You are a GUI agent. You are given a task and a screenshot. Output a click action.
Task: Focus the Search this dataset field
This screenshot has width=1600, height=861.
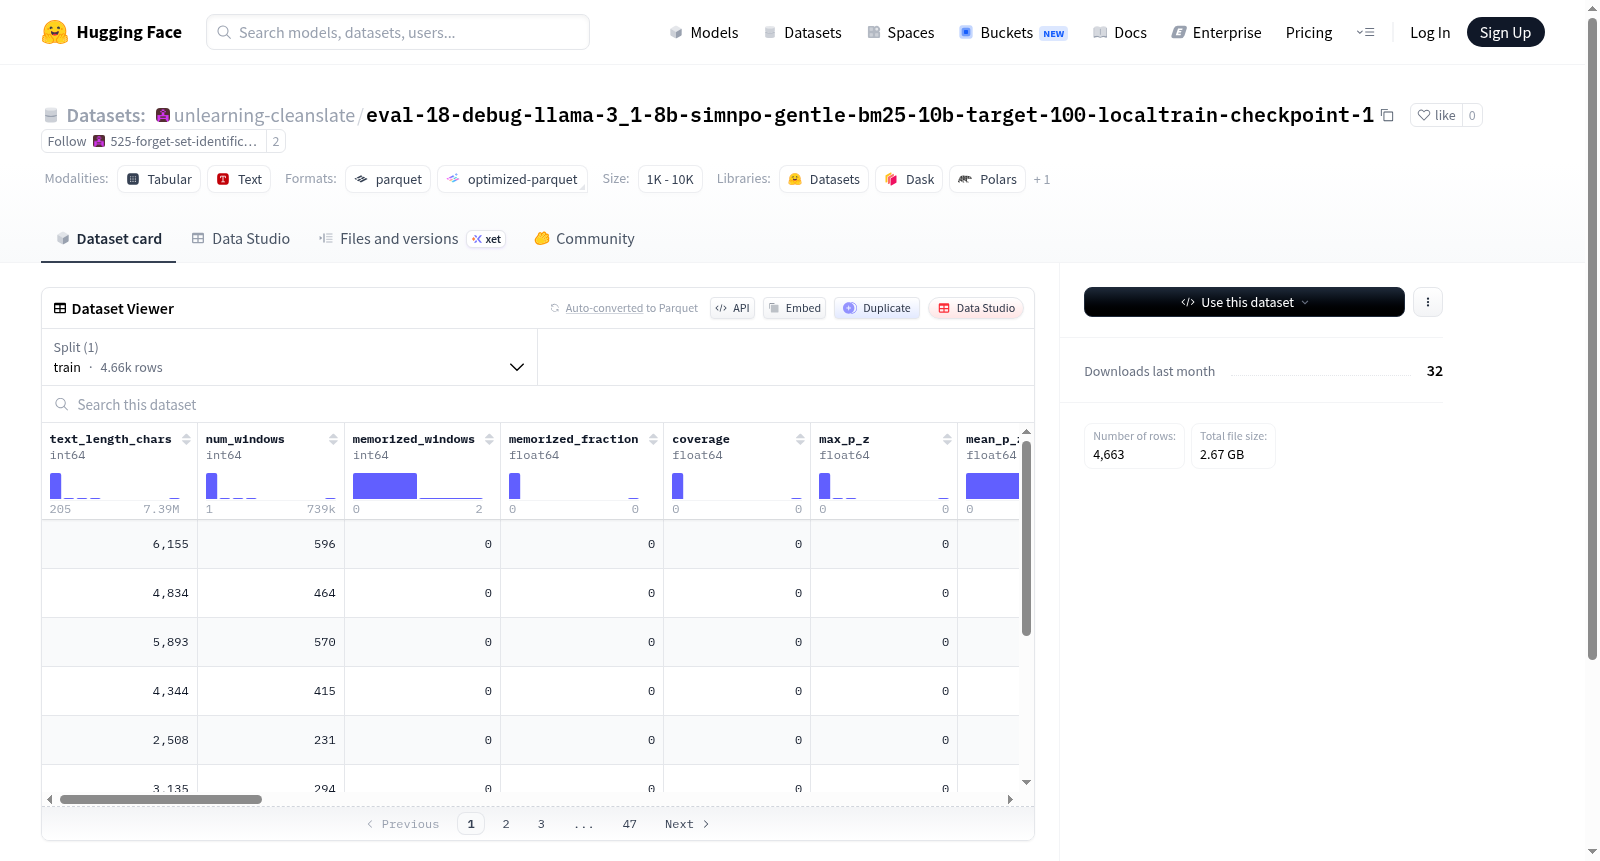pyautogui.click(x=538, y=404)
